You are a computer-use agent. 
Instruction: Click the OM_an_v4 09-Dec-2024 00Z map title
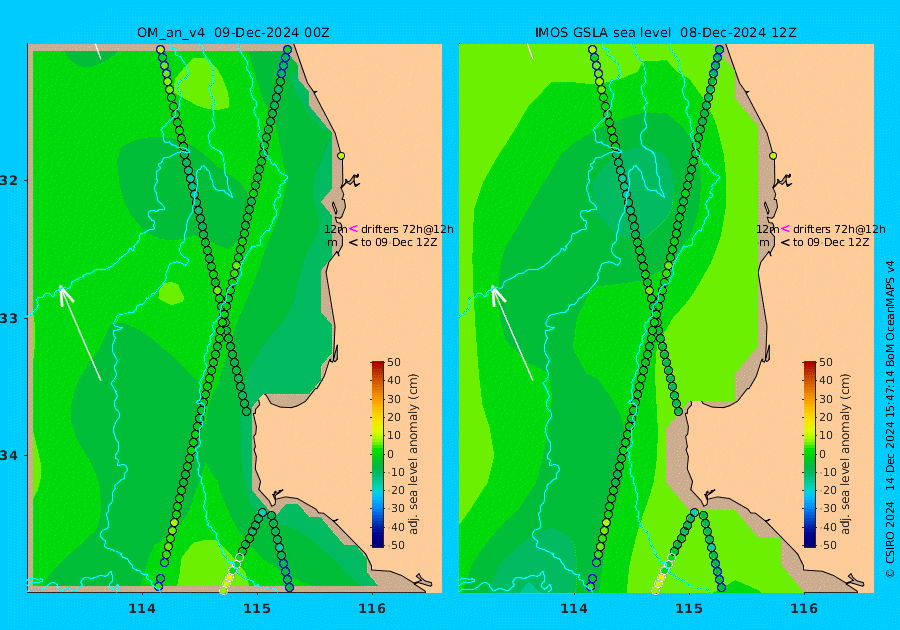click(233, 33)
